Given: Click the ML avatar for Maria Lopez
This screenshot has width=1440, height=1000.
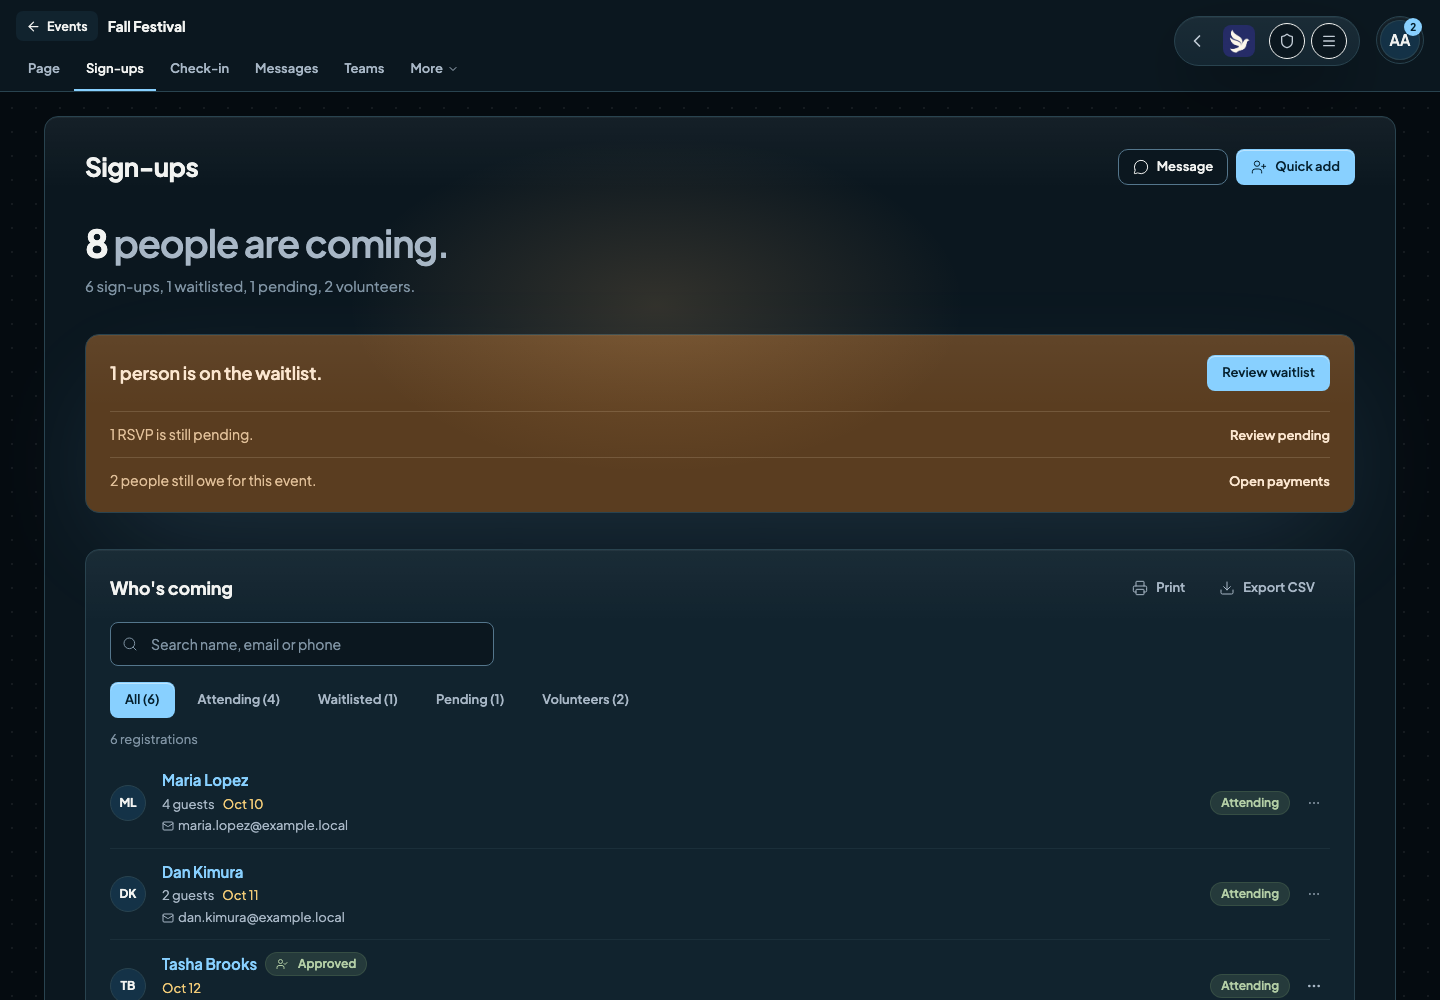Looking at the screenshot, I should click(128, 803).
